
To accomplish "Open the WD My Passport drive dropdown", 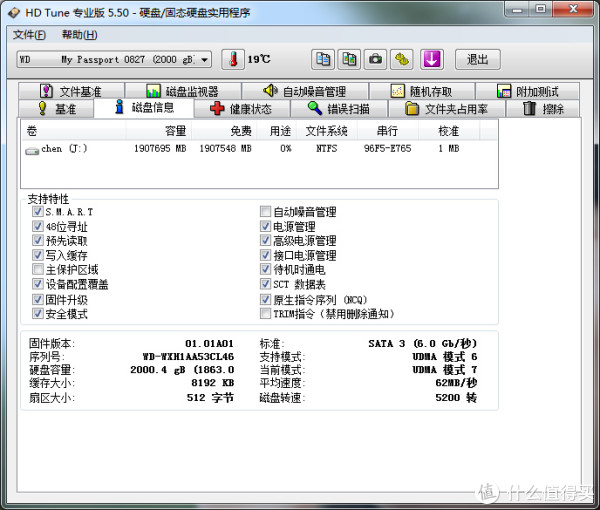I will [x=114, y=59].
